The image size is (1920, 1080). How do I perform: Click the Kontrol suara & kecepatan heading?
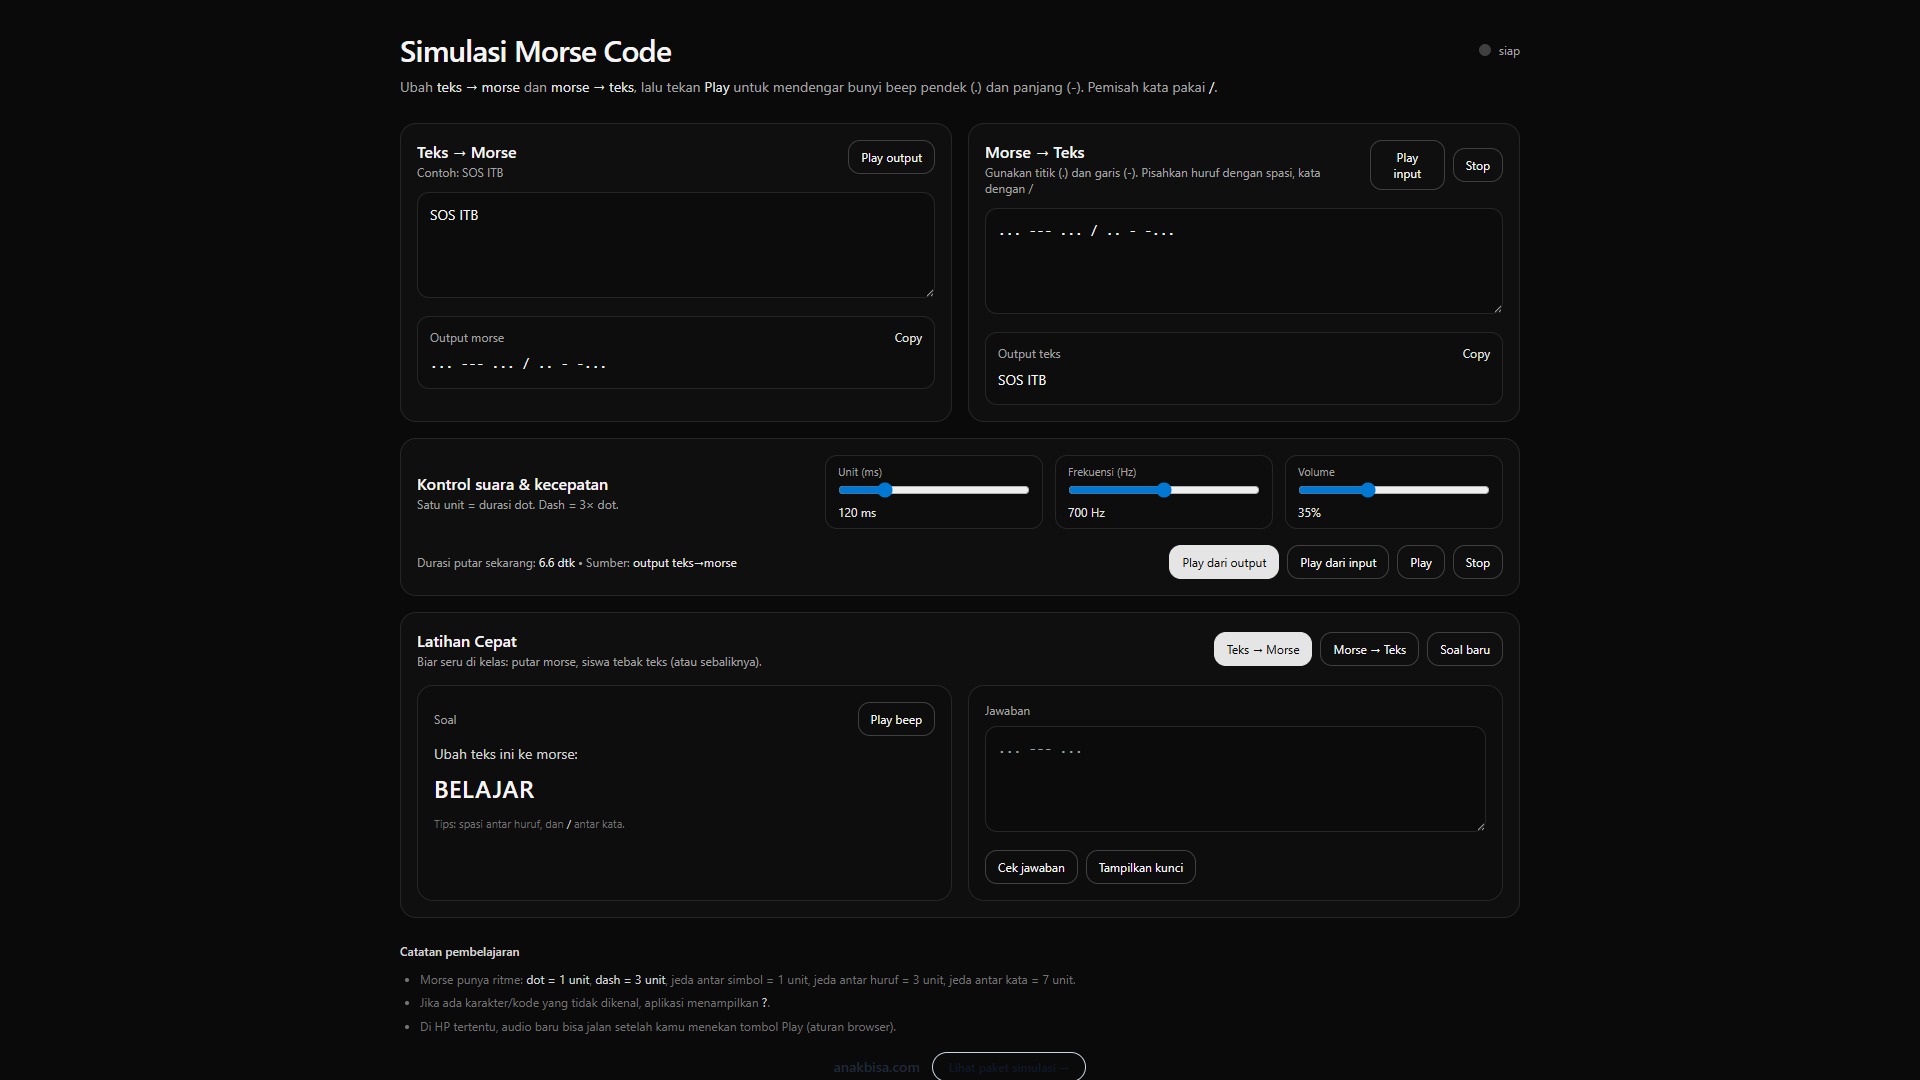click(x=512, y=485)
